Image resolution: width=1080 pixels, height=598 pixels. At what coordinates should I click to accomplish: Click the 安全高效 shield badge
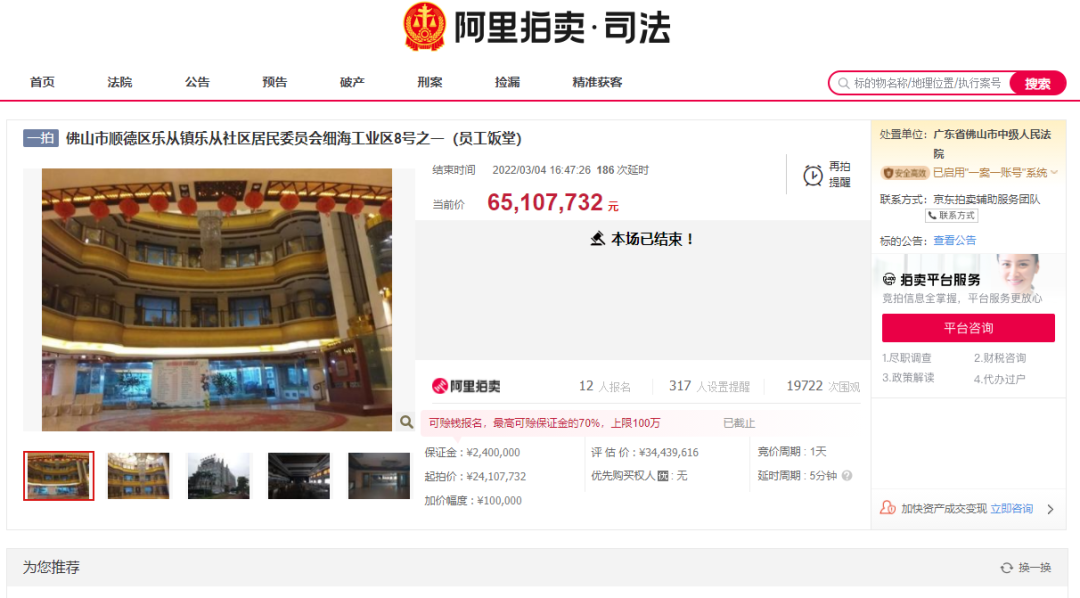905,173
